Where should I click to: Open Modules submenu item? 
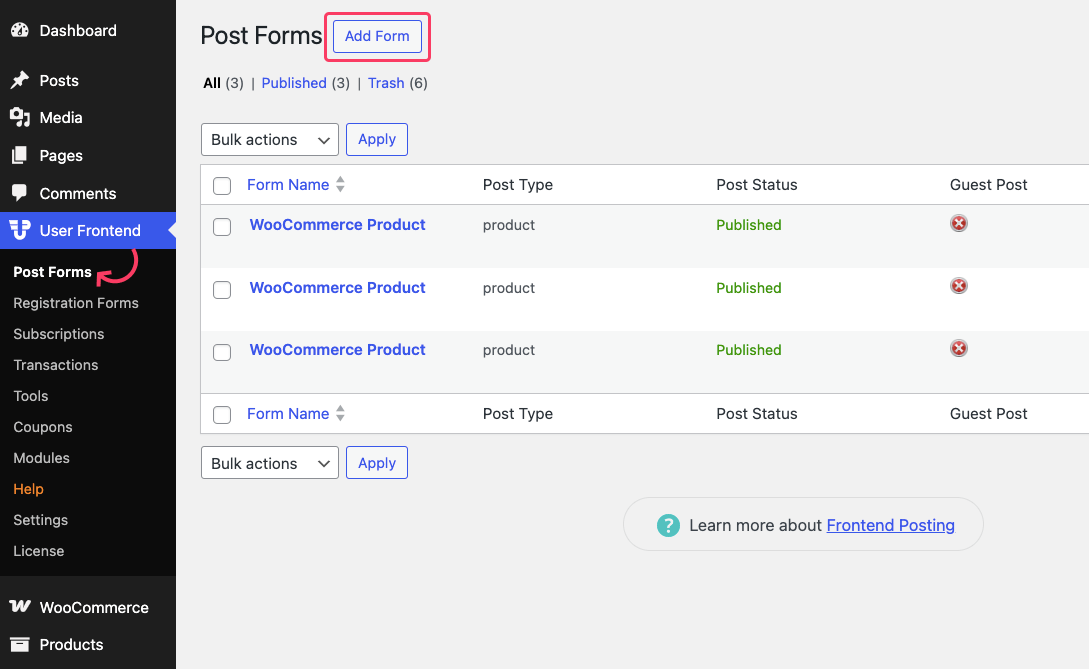[41, 458]
